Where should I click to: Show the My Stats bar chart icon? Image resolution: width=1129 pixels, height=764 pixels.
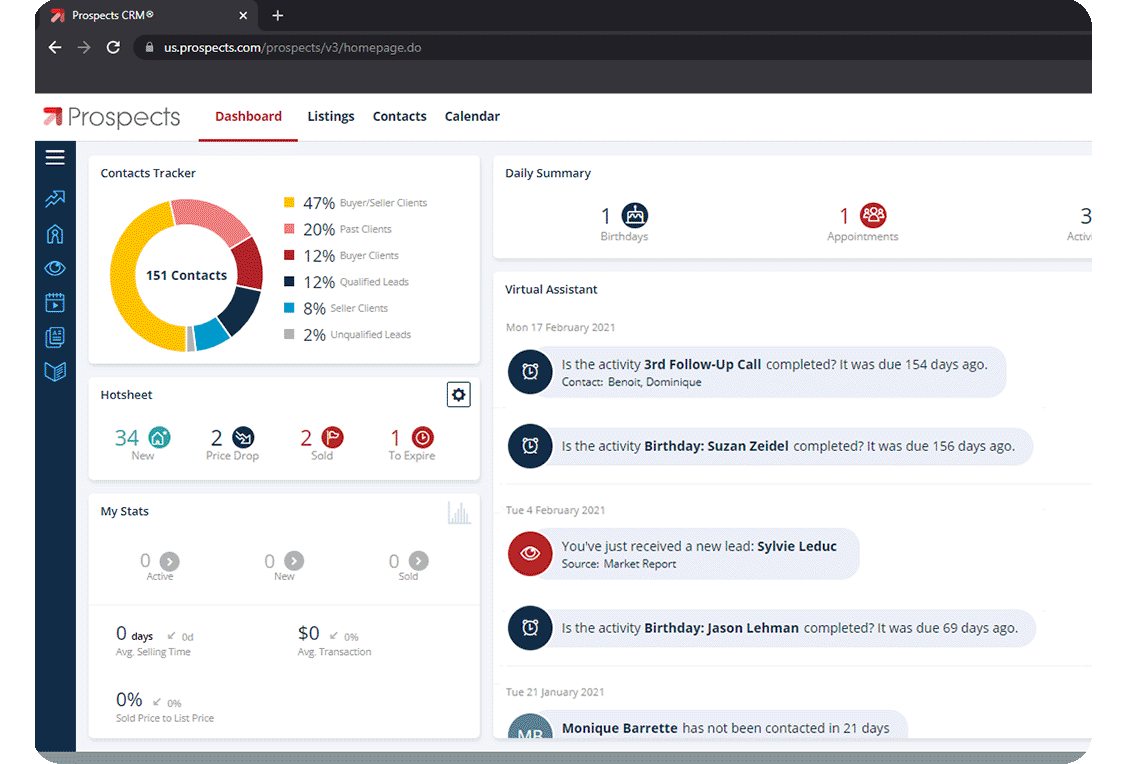[459, 513]
